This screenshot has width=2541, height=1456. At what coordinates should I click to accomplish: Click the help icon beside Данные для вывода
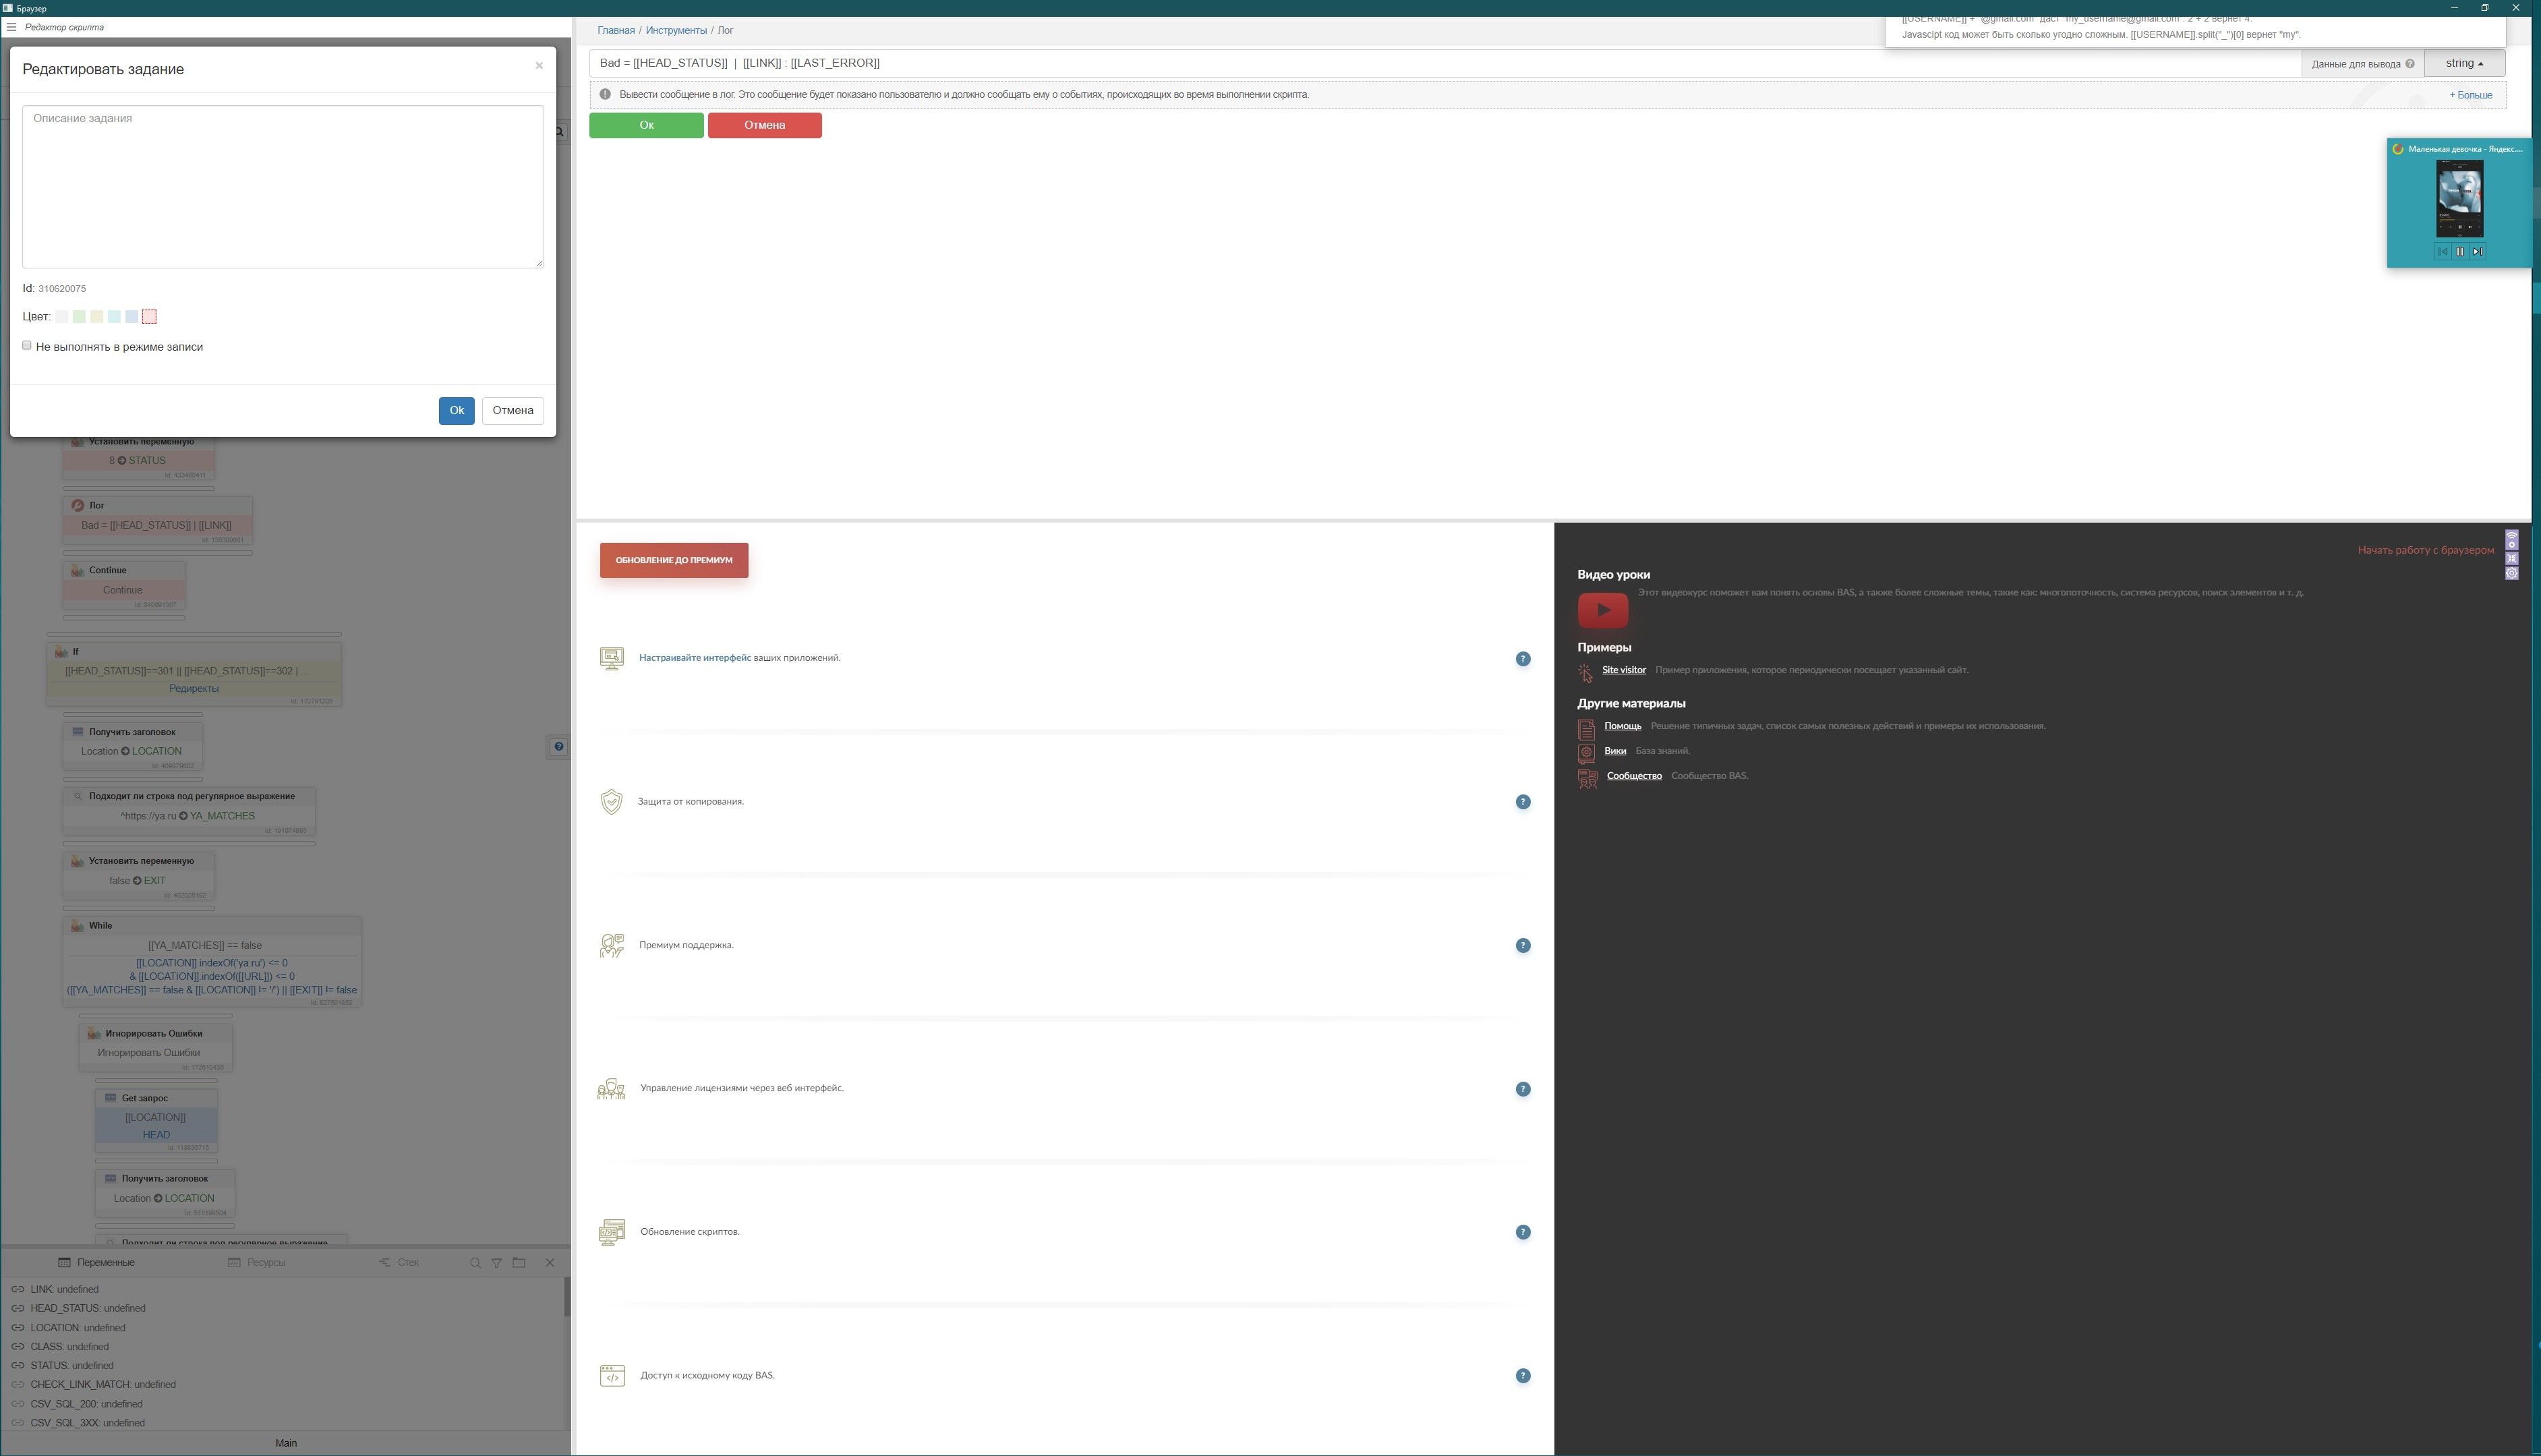(x=2409, y=64)
